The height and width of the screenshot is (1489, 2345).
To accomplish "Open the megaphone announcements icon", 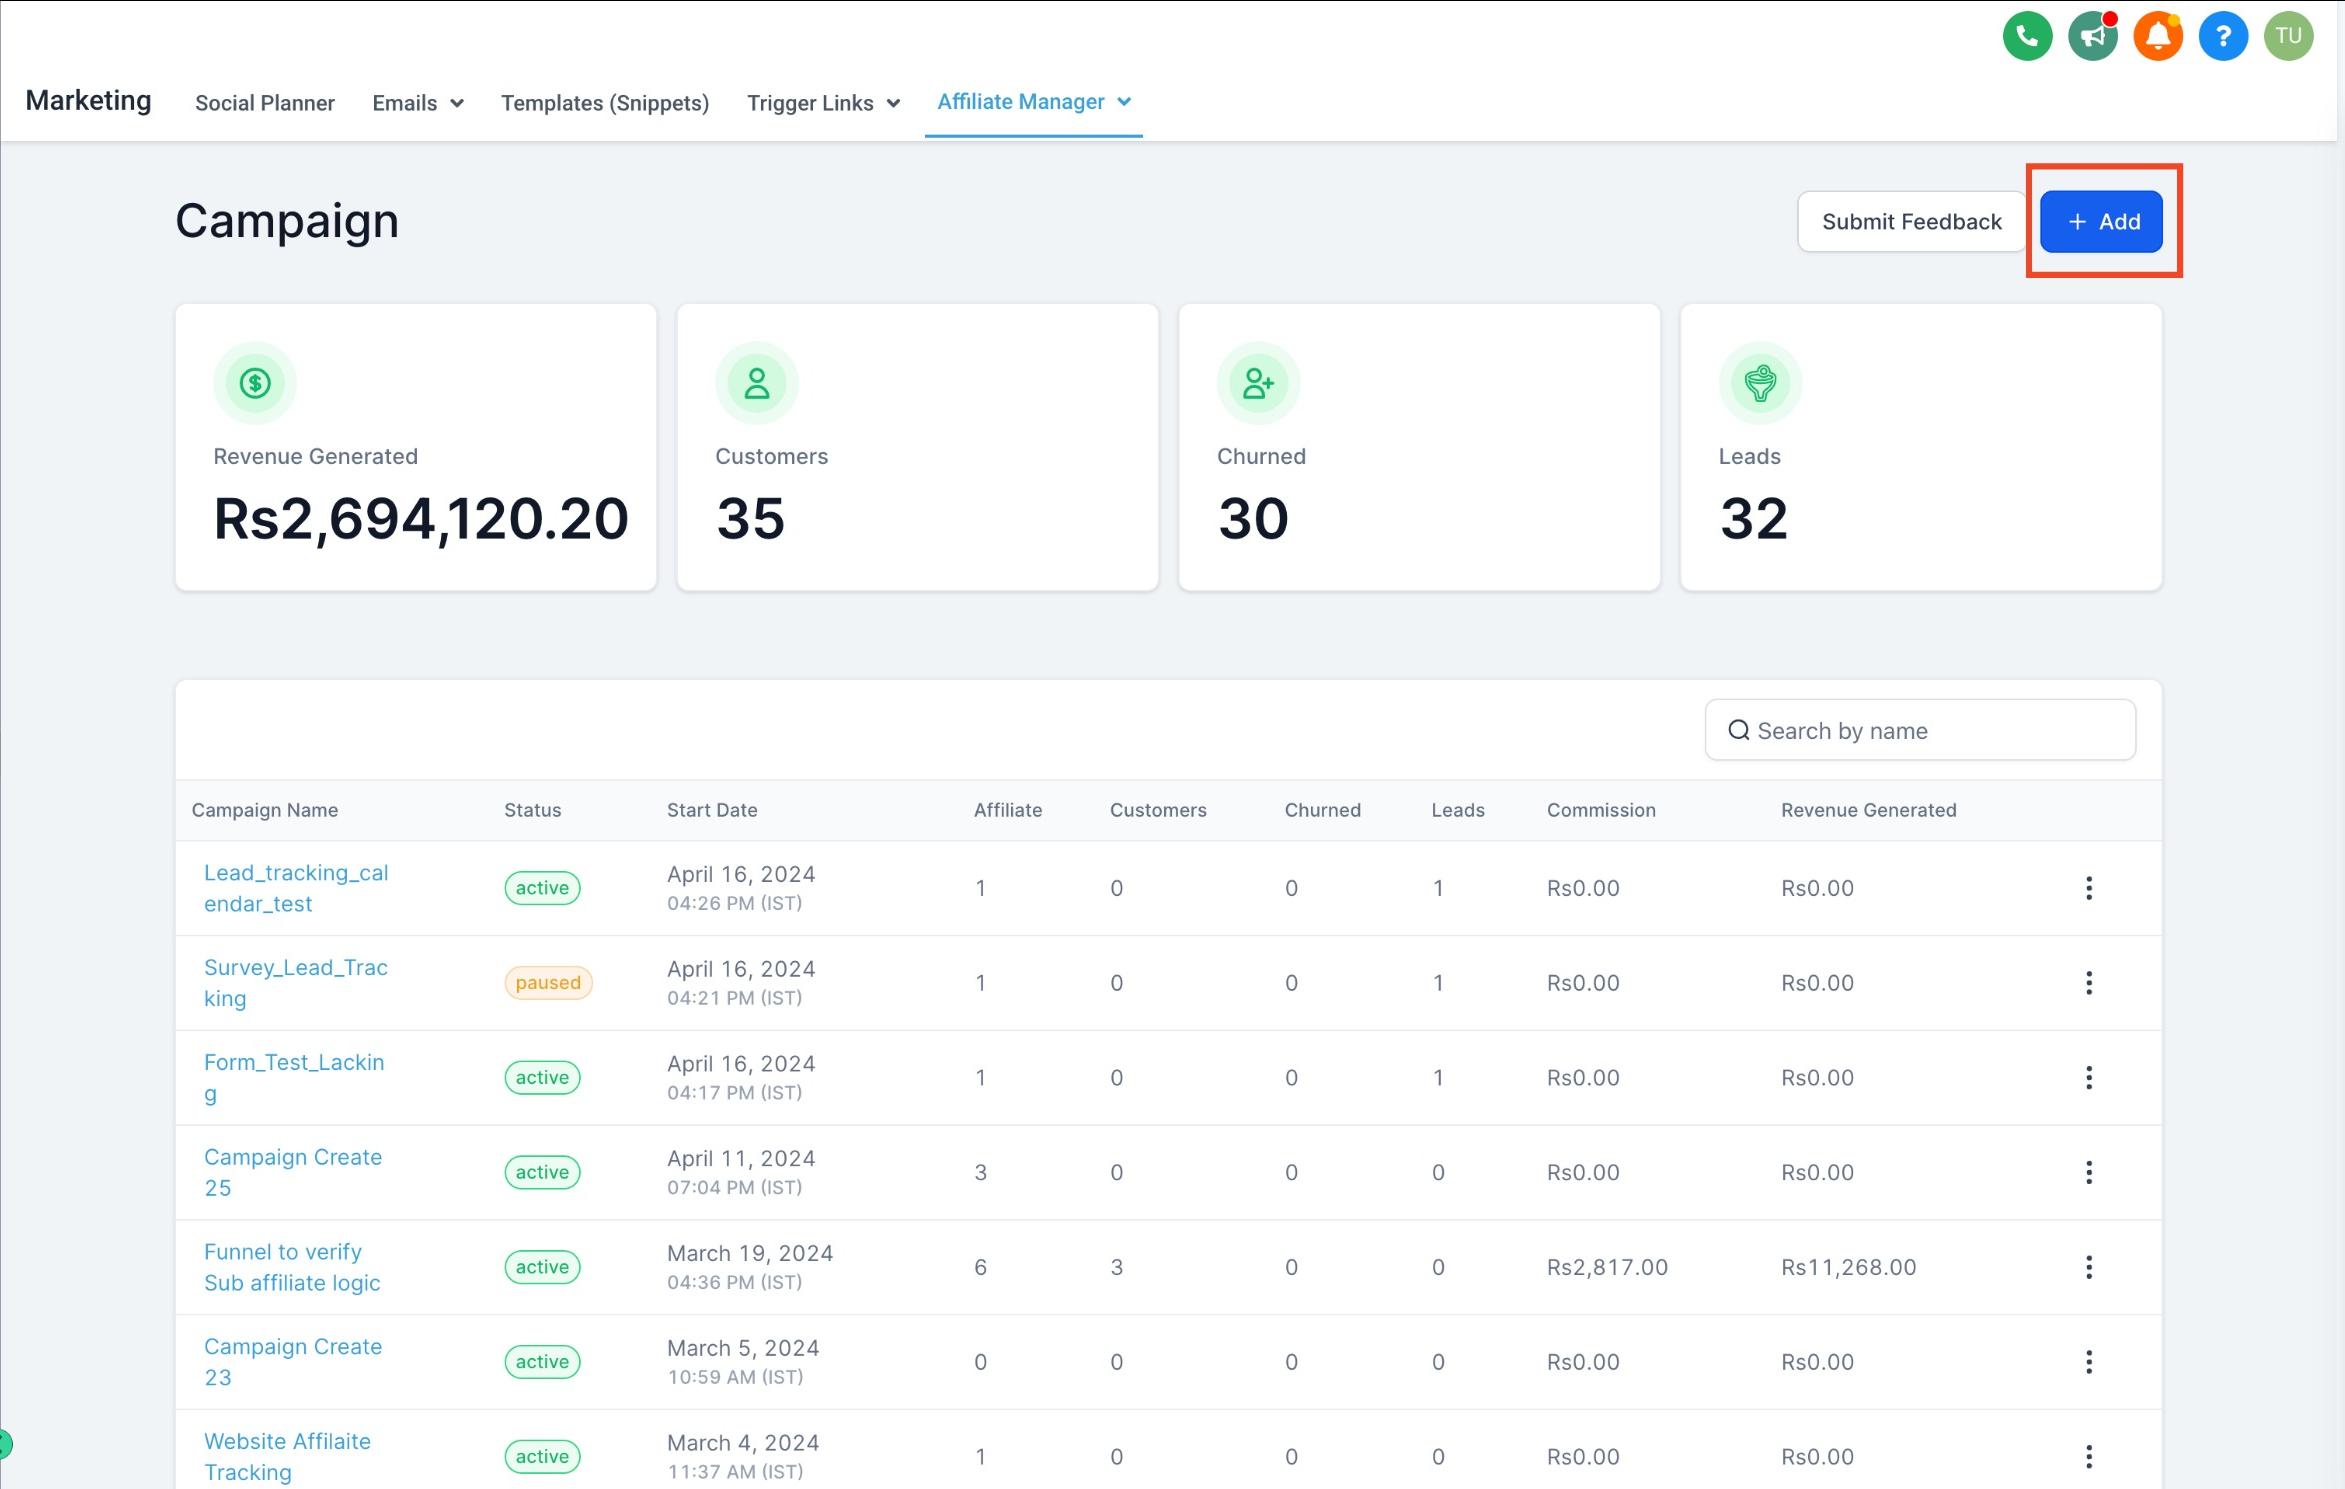I will pyautogui.click(x=2092, y=37).
